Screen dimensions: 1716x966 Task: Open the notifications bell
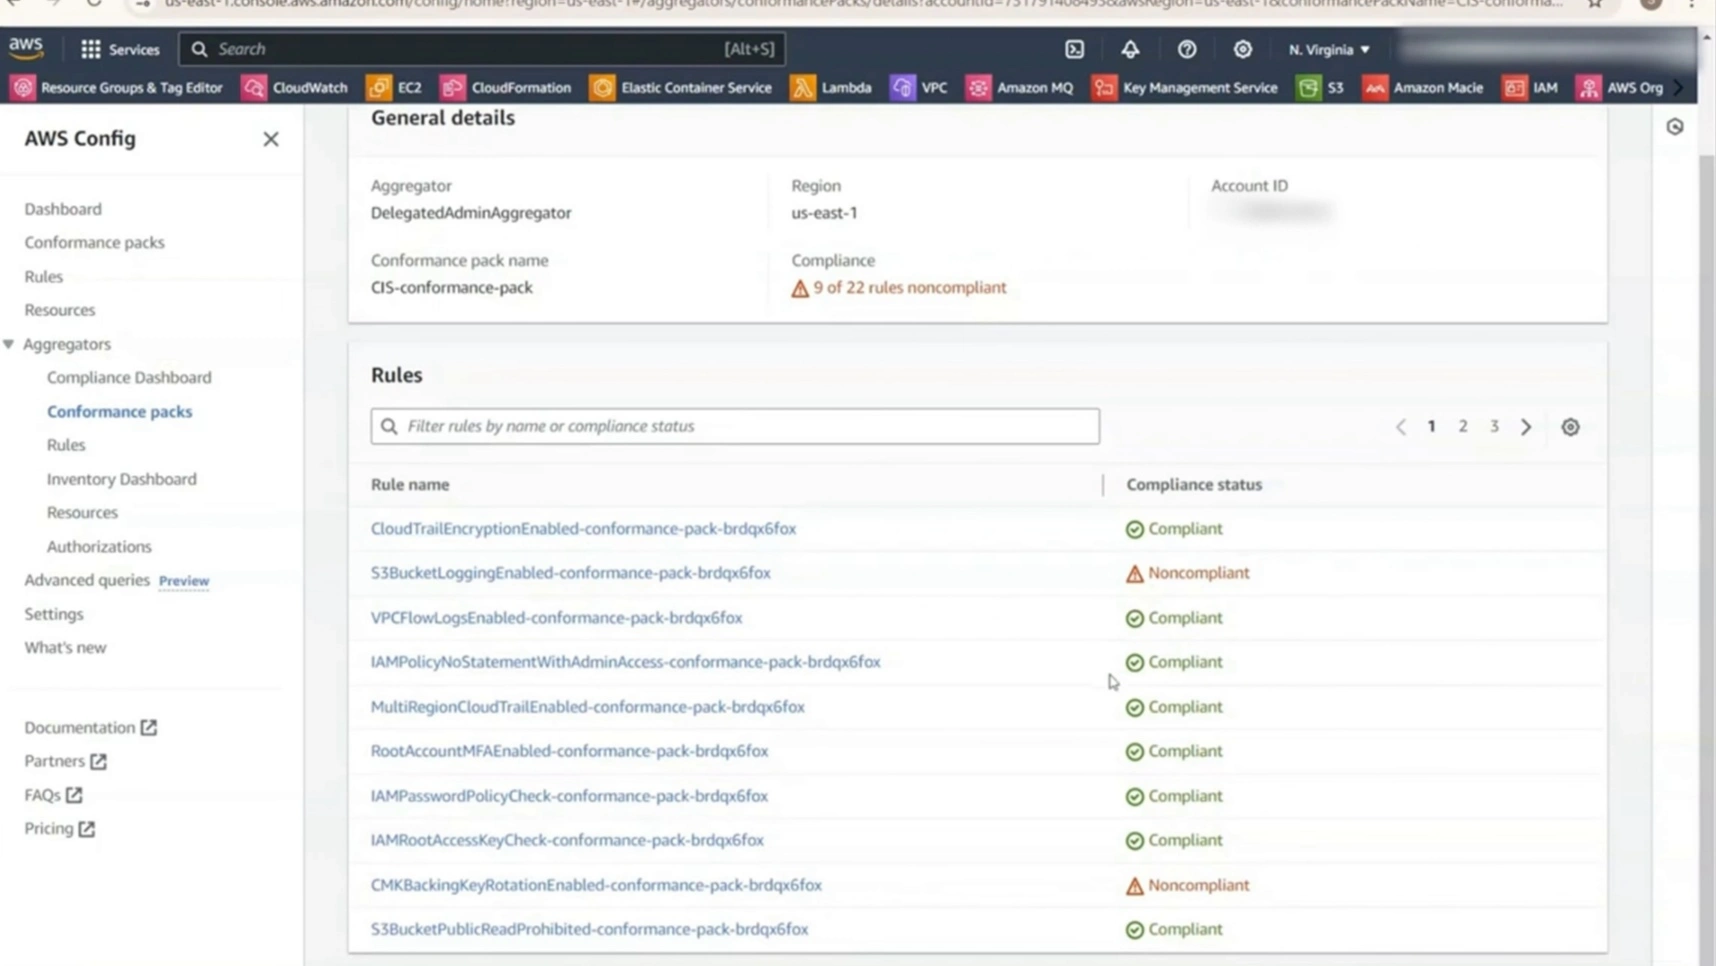click(x=1130, y=49)
